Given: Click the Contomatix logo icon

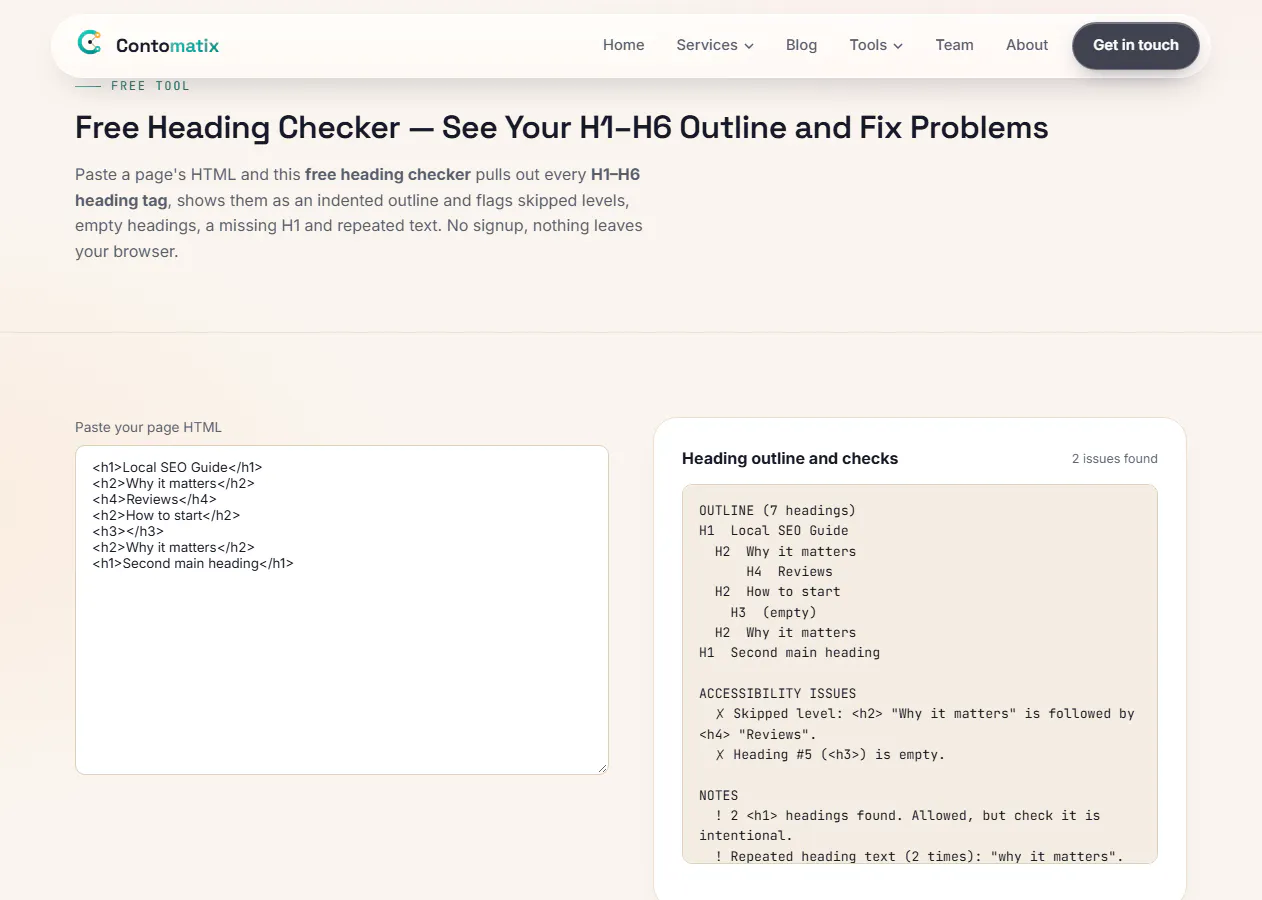Looking at the screenshot, I should pyautogui.click(x=90, y=43).
